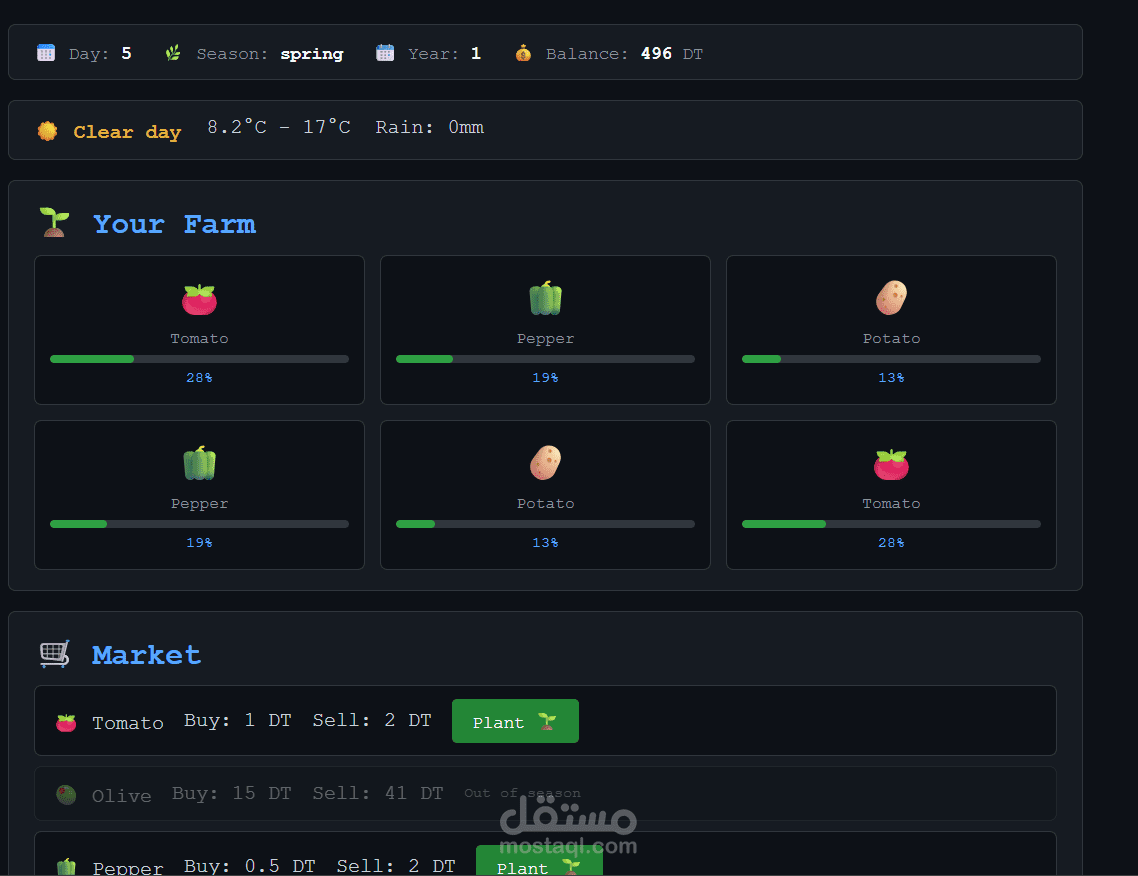This screenshot has height=876, width=1138.
Task: Click the 'Market' heading
Action: pos(147,655)
